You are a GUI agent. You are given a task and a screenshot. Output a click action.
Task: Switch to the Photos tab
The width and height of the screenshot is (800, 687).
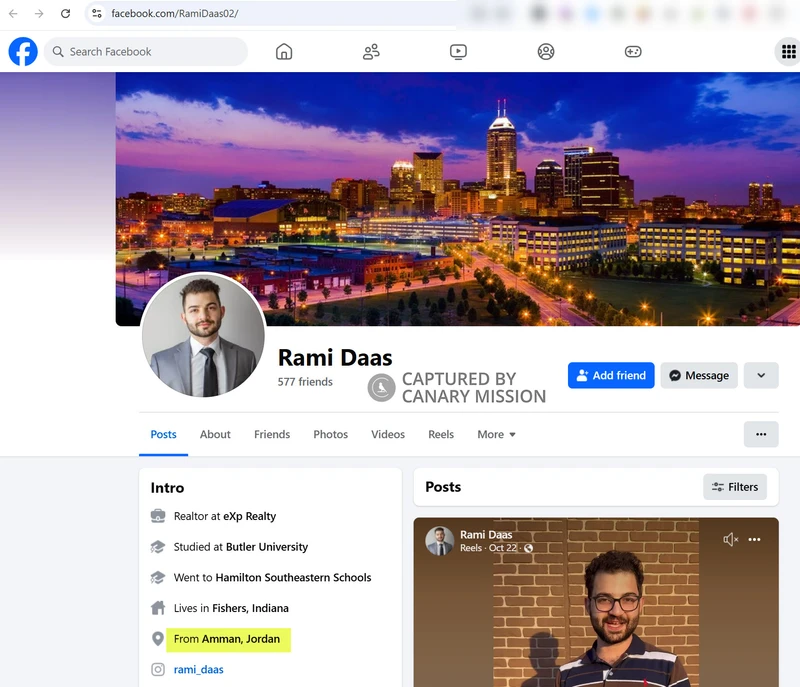tap(330, 434)
